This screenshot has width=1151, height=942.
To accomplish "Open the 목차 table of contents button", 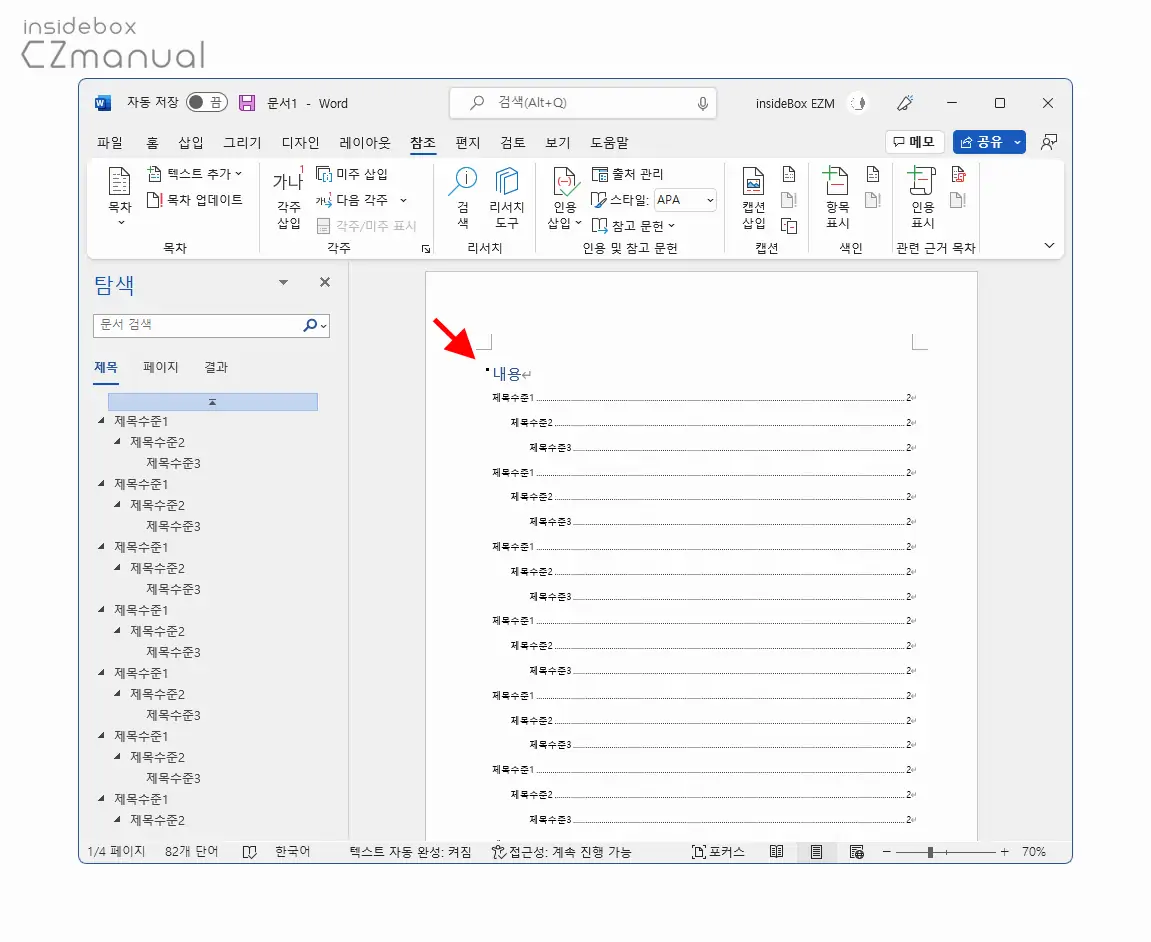I will pos(119,196).
